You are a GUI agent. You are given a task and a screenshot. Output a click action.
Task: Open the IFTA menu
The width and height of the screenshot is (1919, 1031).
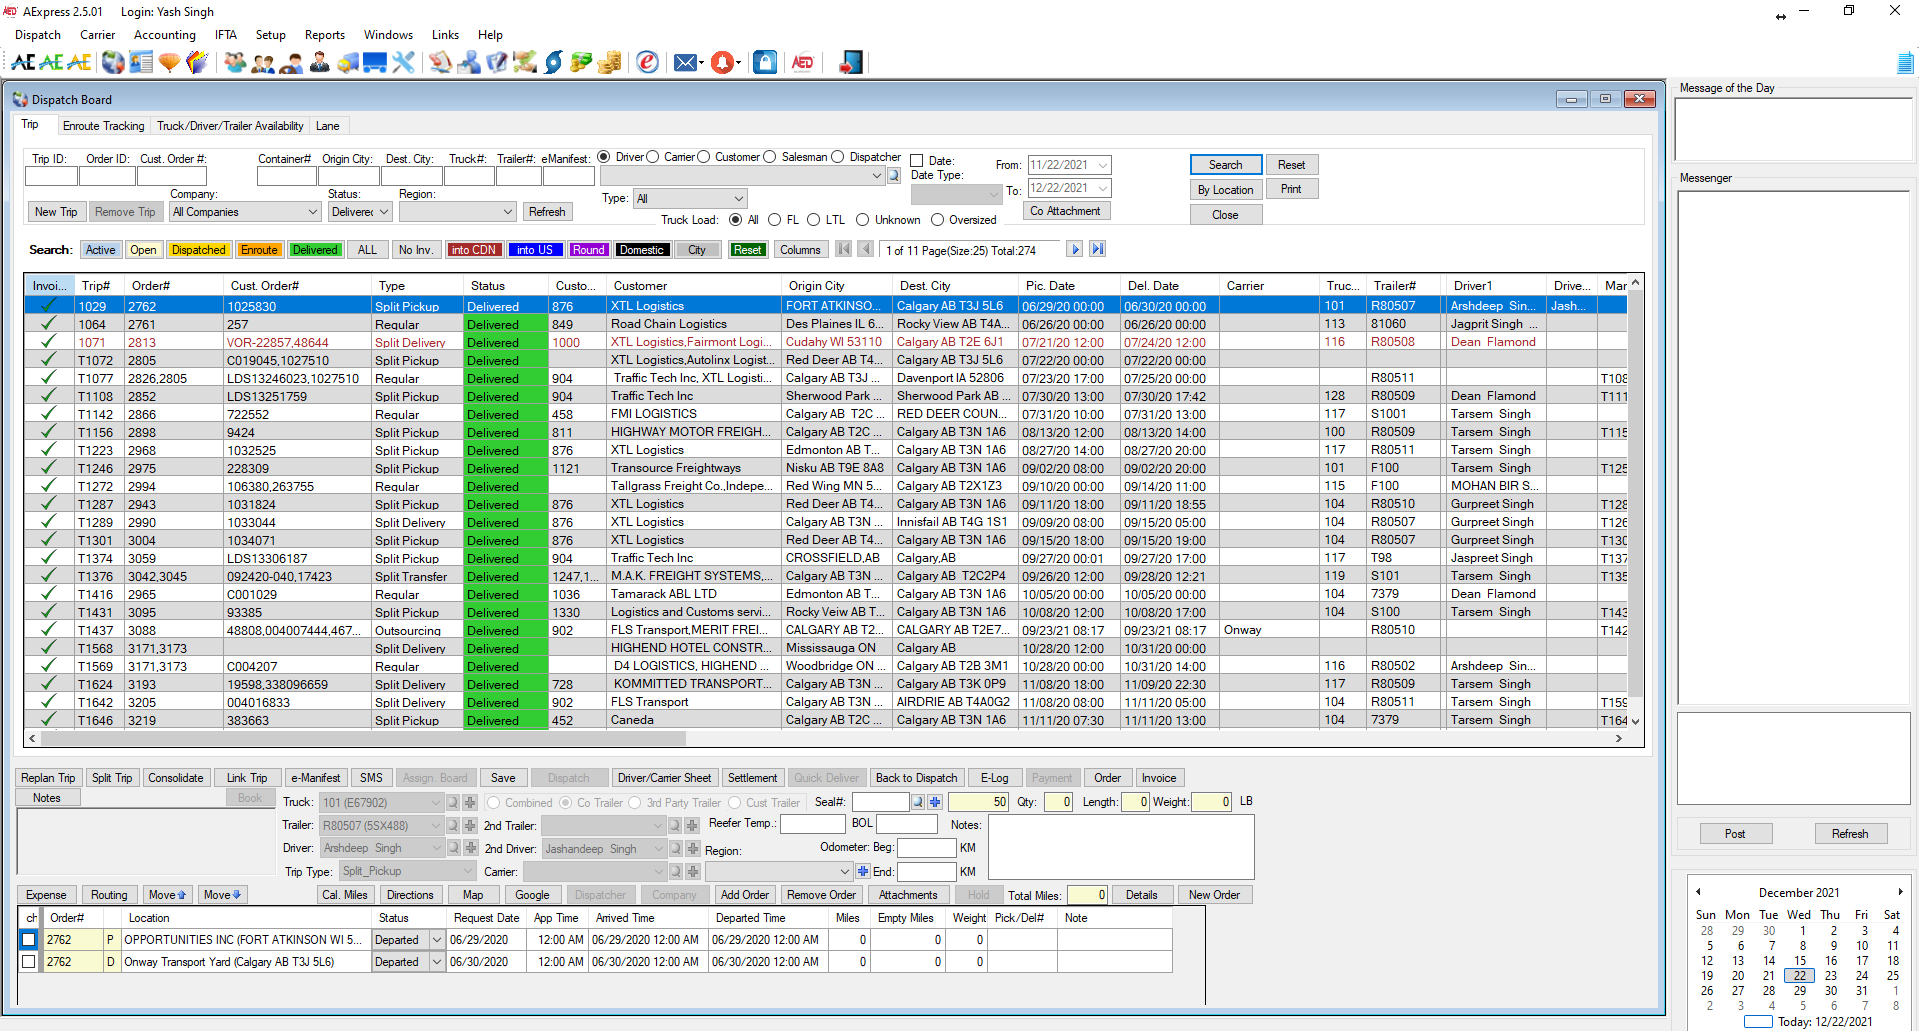(225, 34)
